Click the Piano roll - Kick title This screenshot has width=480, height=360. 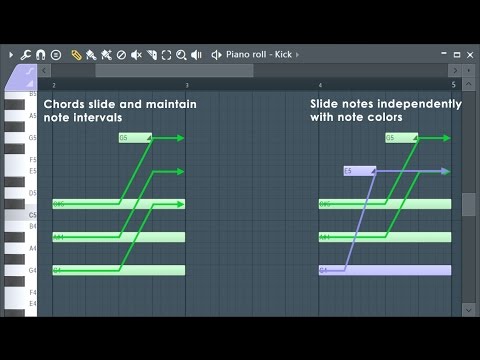[259, 54]
